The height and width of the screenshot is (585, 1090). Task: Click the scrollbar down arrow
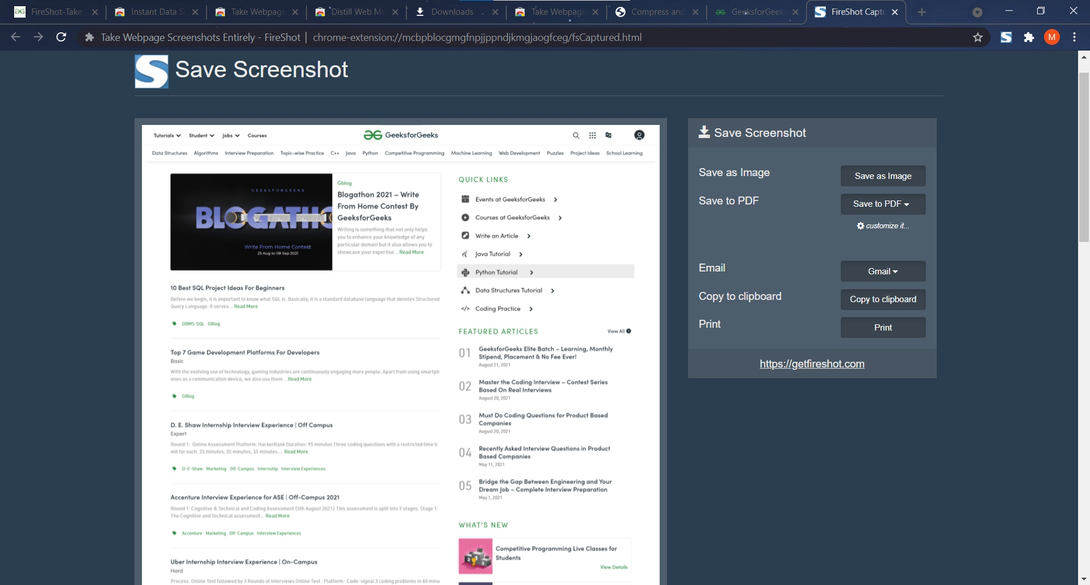(1084, 579)
